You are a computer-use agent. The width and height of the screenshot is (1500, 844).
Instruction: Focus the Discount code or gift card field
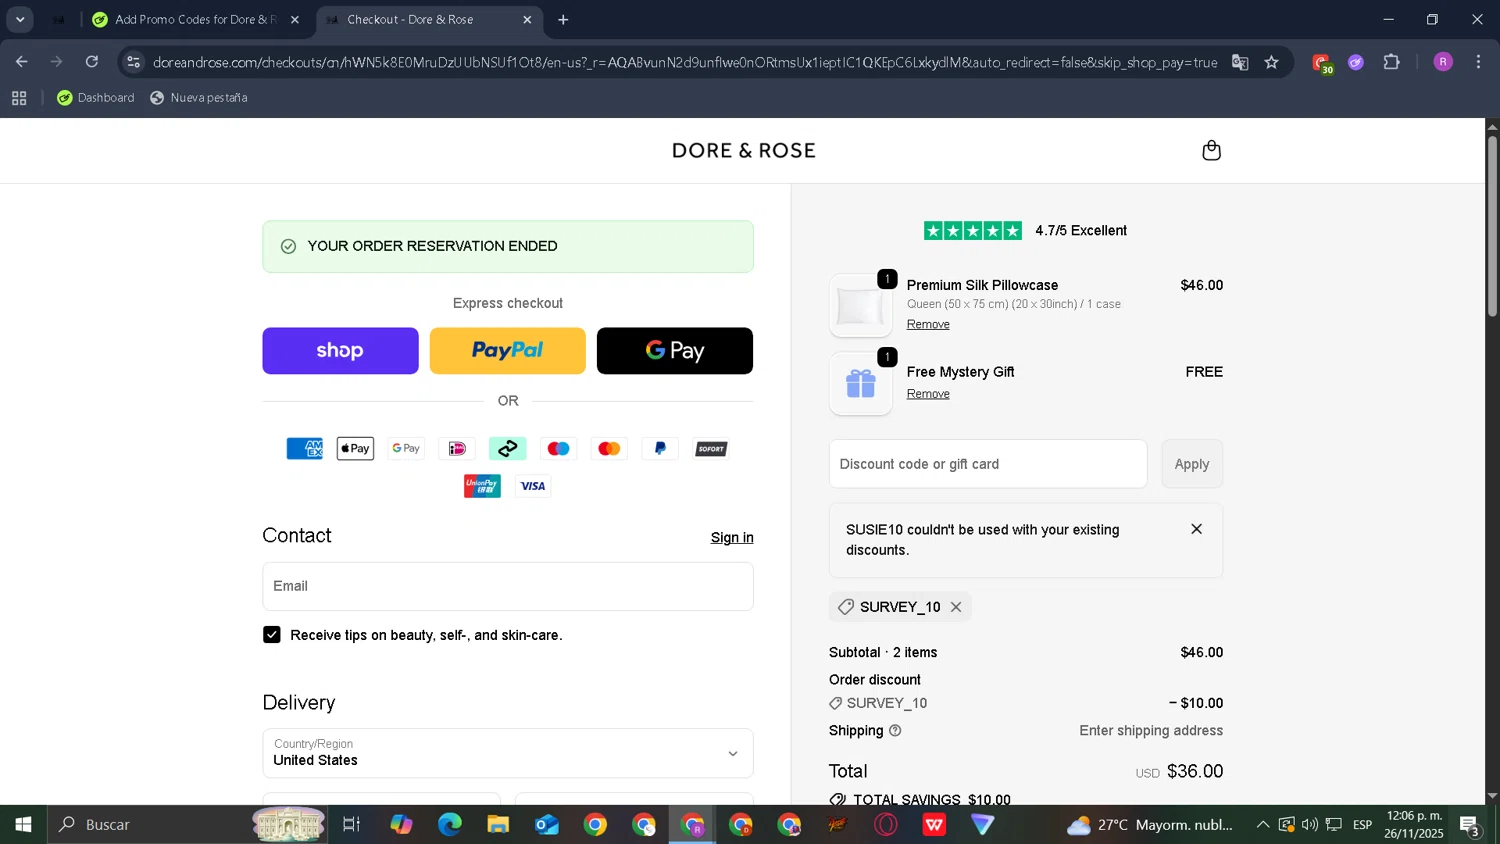(x=988, y=464)
